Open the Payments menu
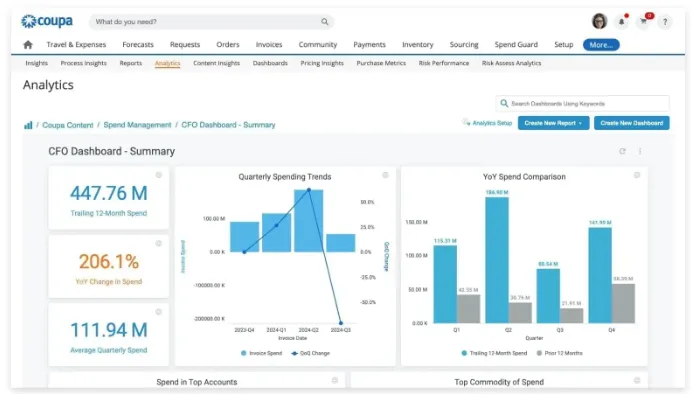The width and height of the screenshot is (697, 394). pos(369,44)
